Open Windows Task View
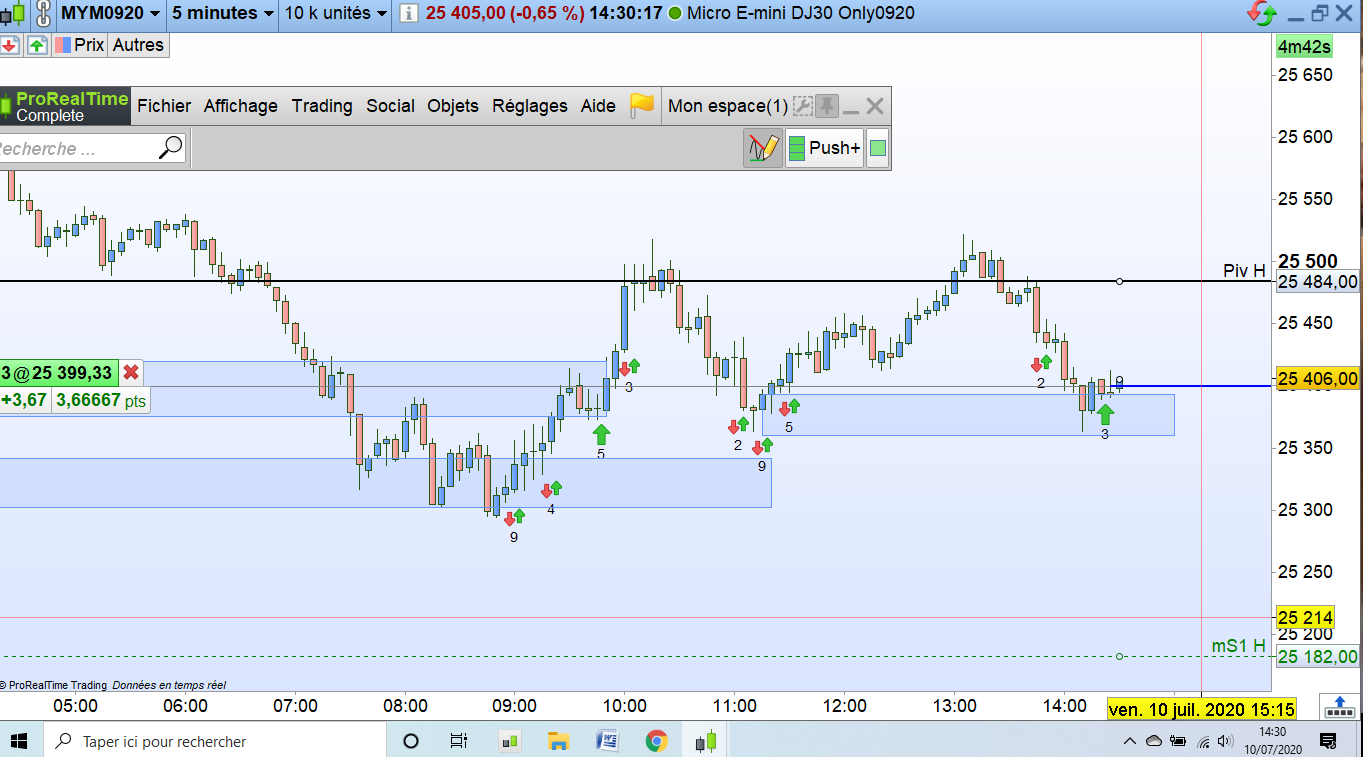This screenshot has width=1363, height=757. pos(459,741)
